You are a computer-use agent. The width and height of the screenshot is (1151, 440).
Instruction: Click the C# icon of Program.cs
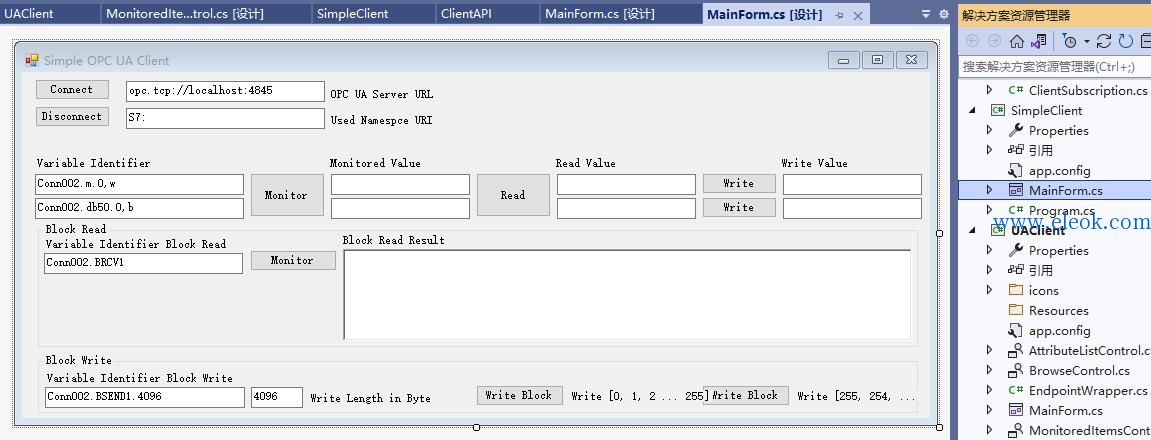1016,210
